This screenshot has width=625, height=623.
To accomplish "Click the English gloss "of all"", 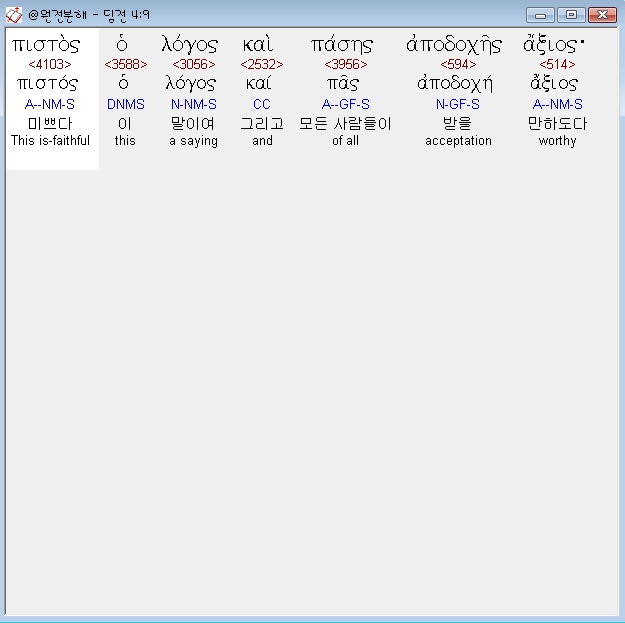I will 346,140.
